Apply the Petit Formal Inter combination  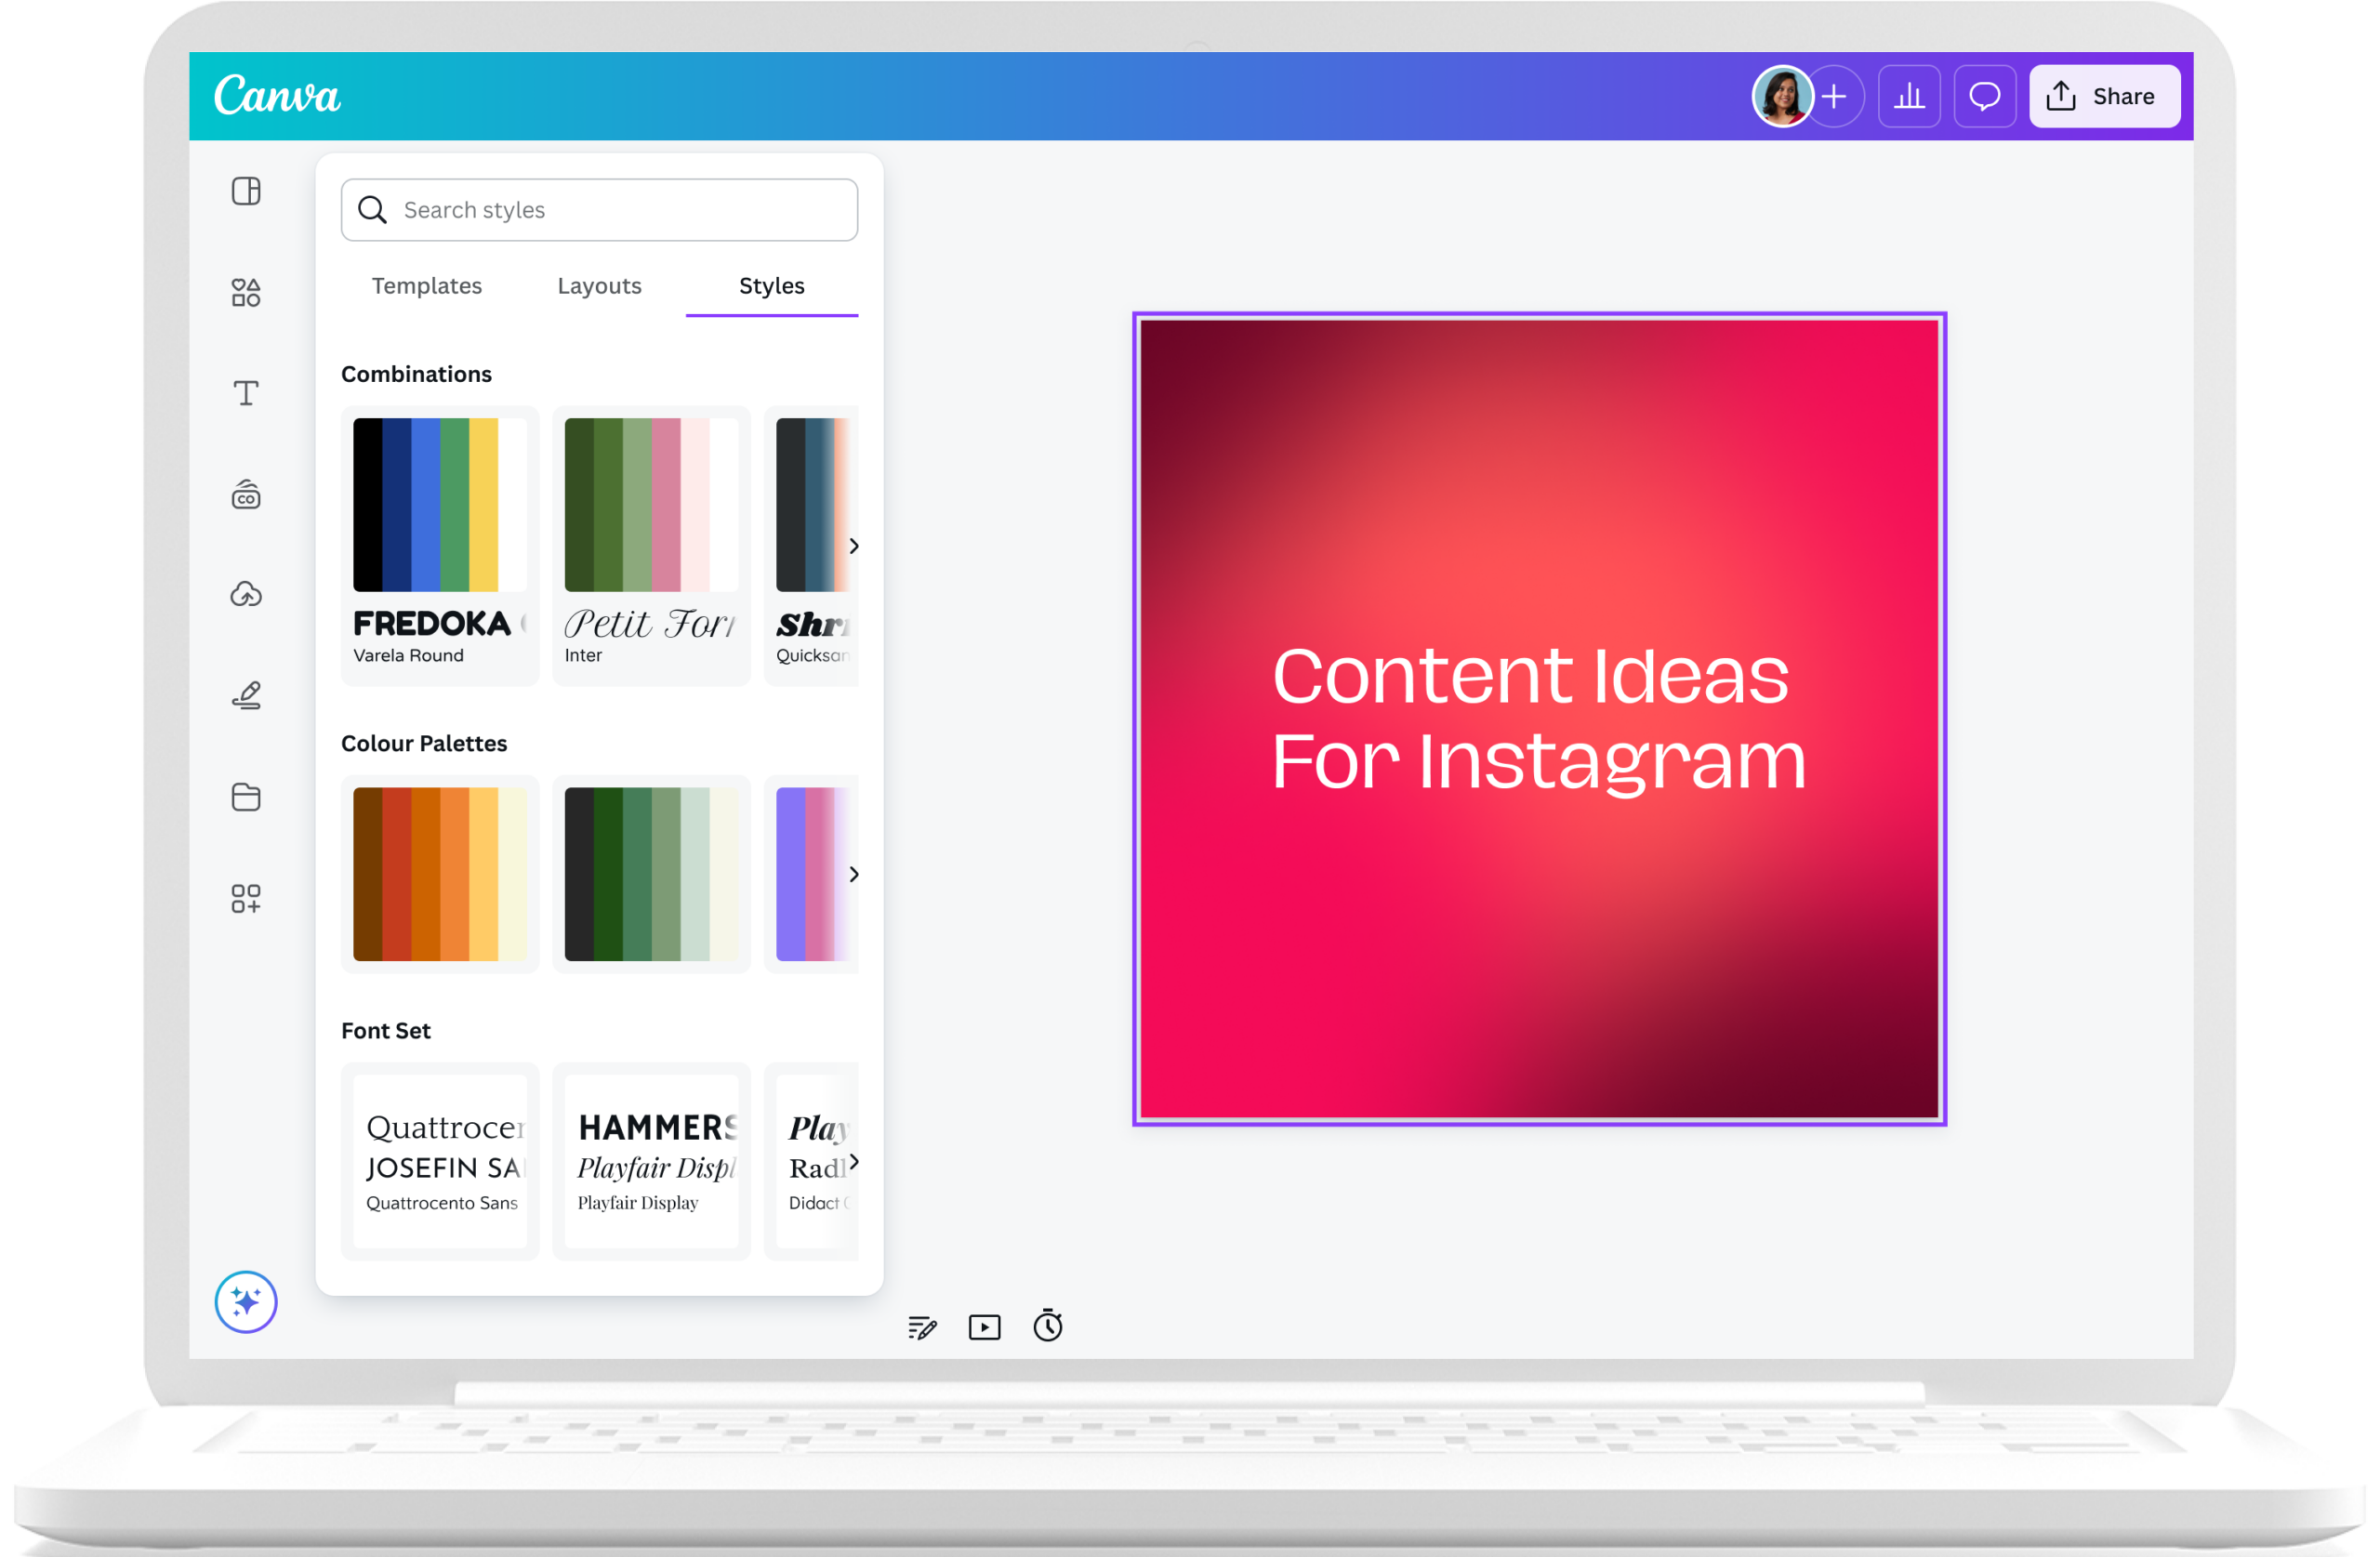click(652, 546)
